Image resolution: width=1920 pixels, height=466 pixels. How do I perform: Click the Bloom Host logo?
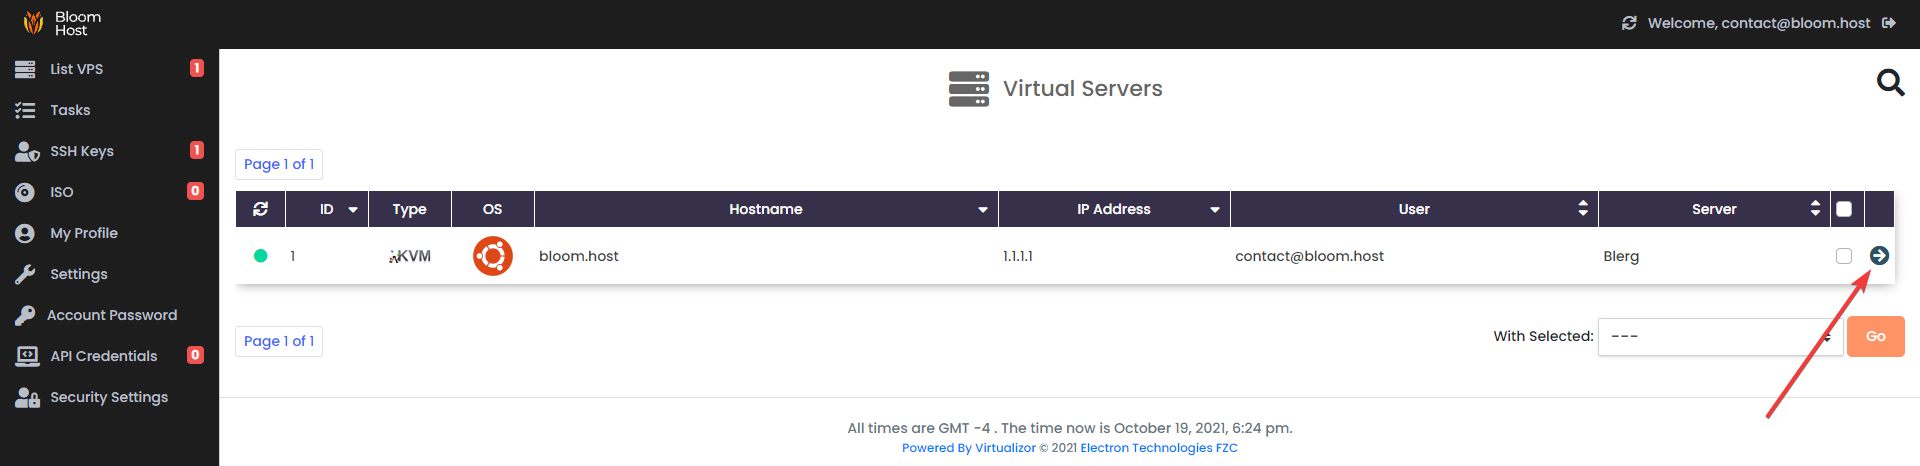click(x=62, y=23)
